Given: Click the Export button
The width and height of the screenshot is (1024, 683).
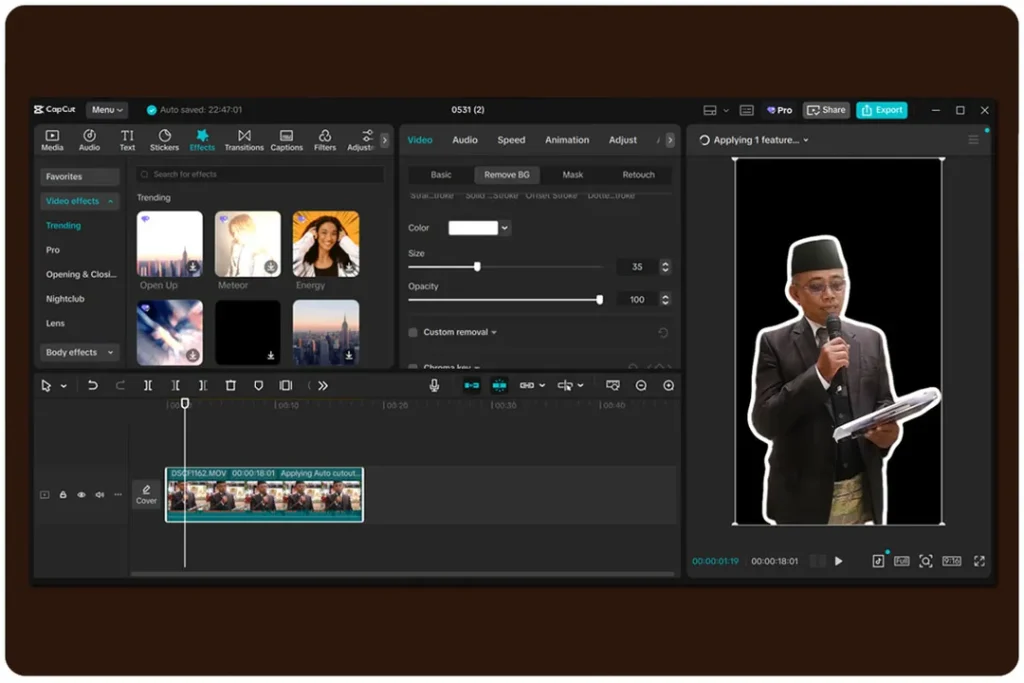Looking at the screenshot, I should point(882,110).
